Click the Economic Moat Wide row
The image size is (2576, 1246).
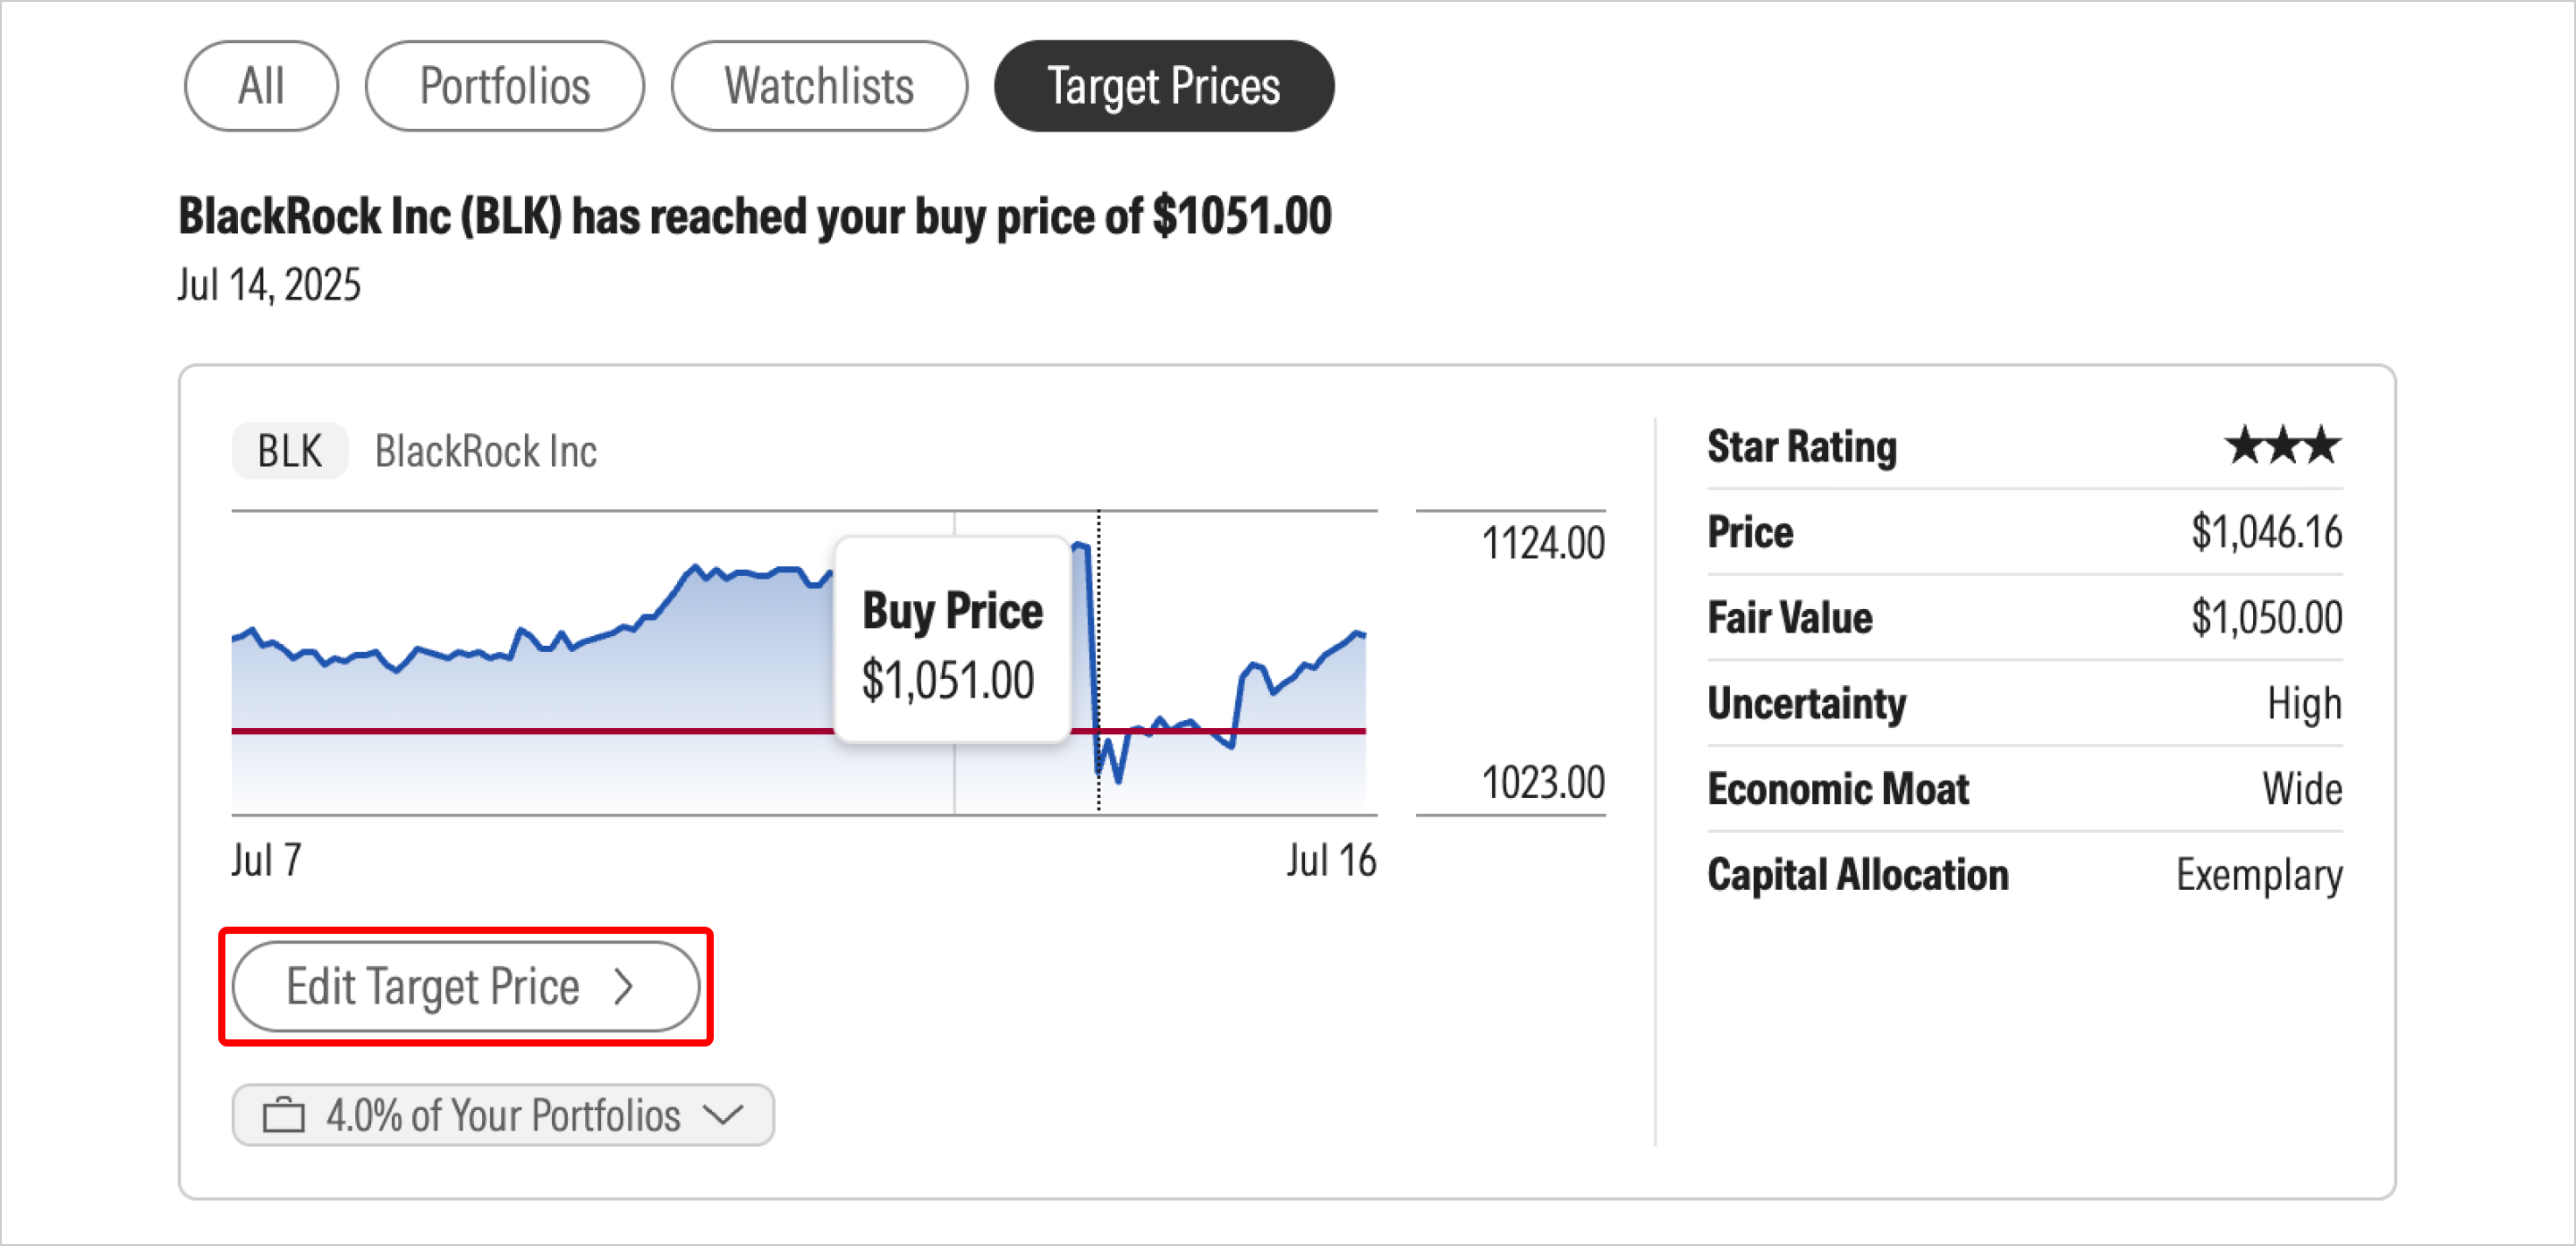[x=2024, y=789]
